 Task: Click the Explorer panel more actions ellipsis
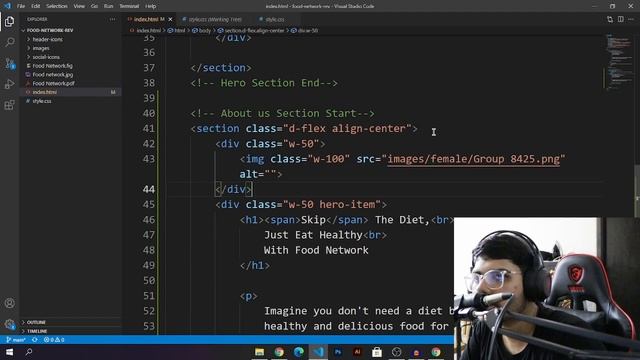click(112, 19)
